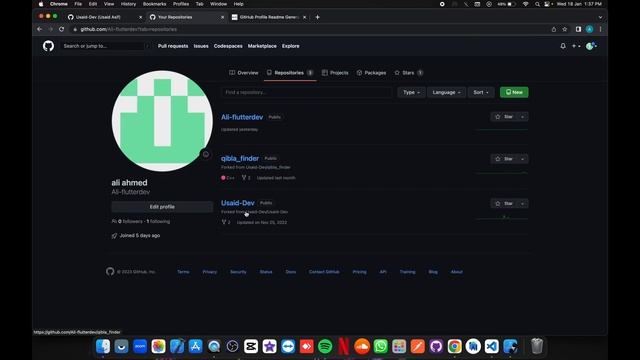Star the qibla_finder repository

click(504, 159)
